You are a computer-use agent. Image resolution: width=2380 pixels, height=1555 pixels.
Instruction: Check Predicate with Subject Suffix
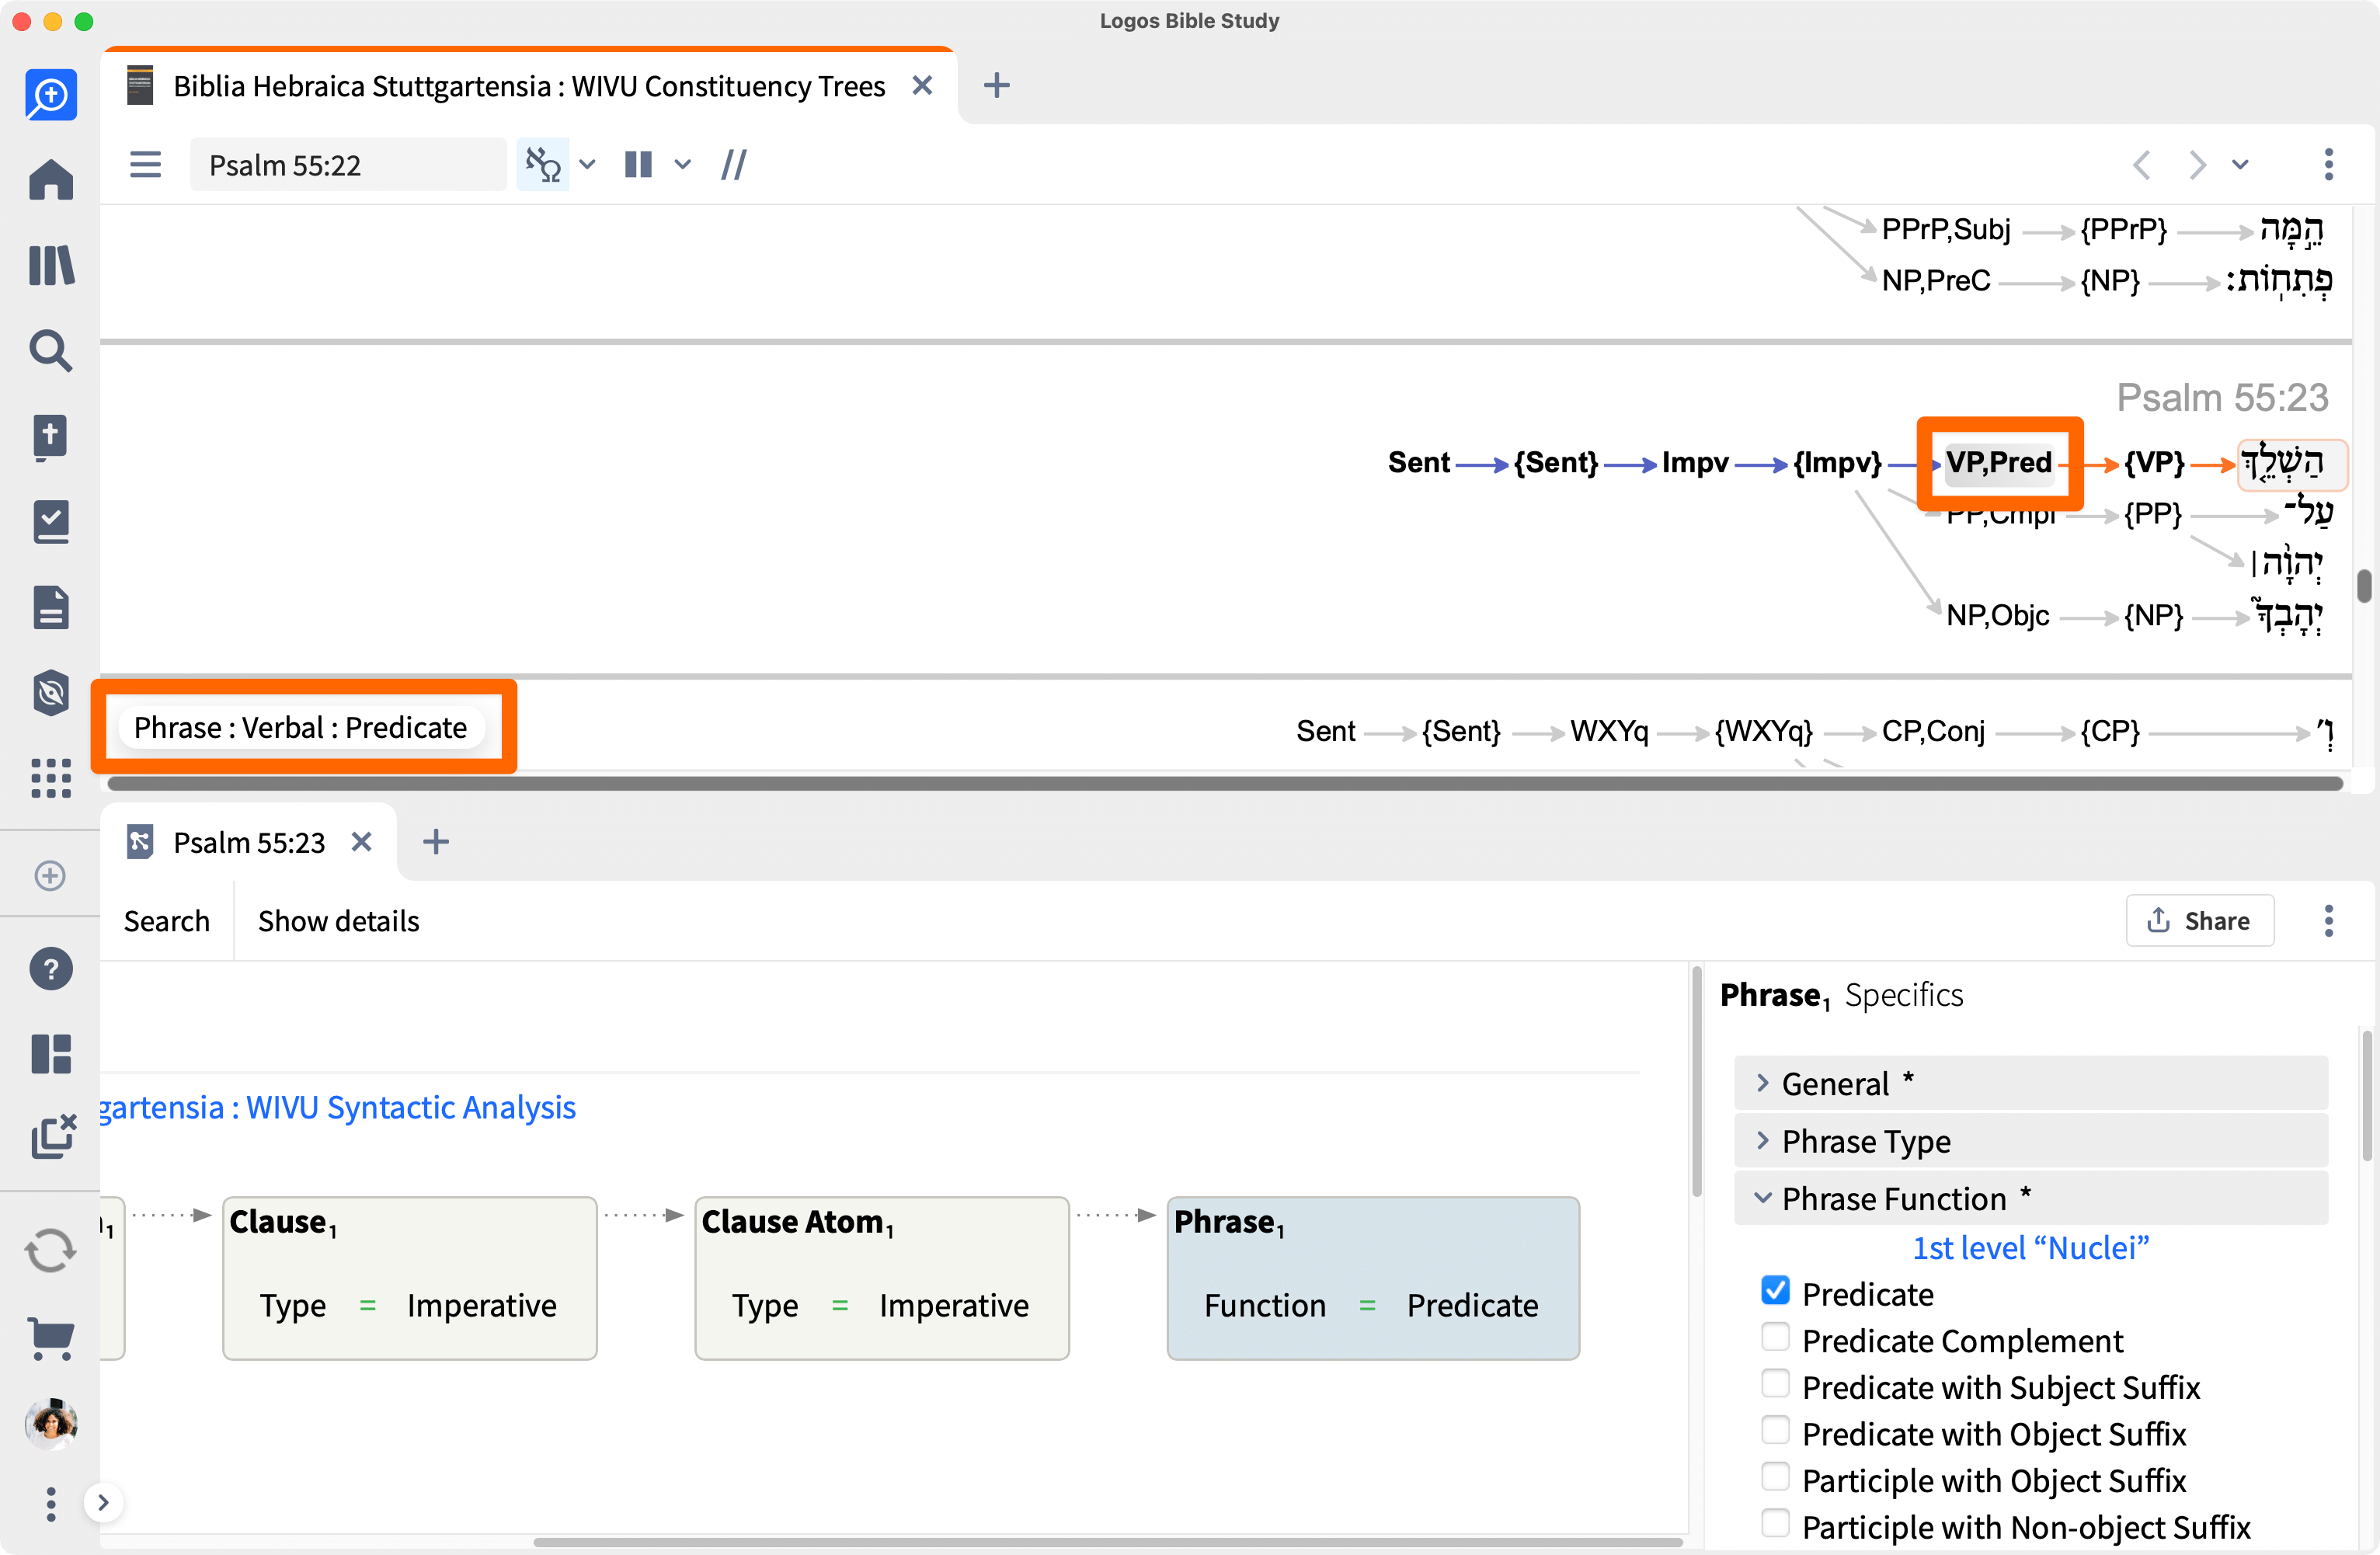(1776, 1384)
